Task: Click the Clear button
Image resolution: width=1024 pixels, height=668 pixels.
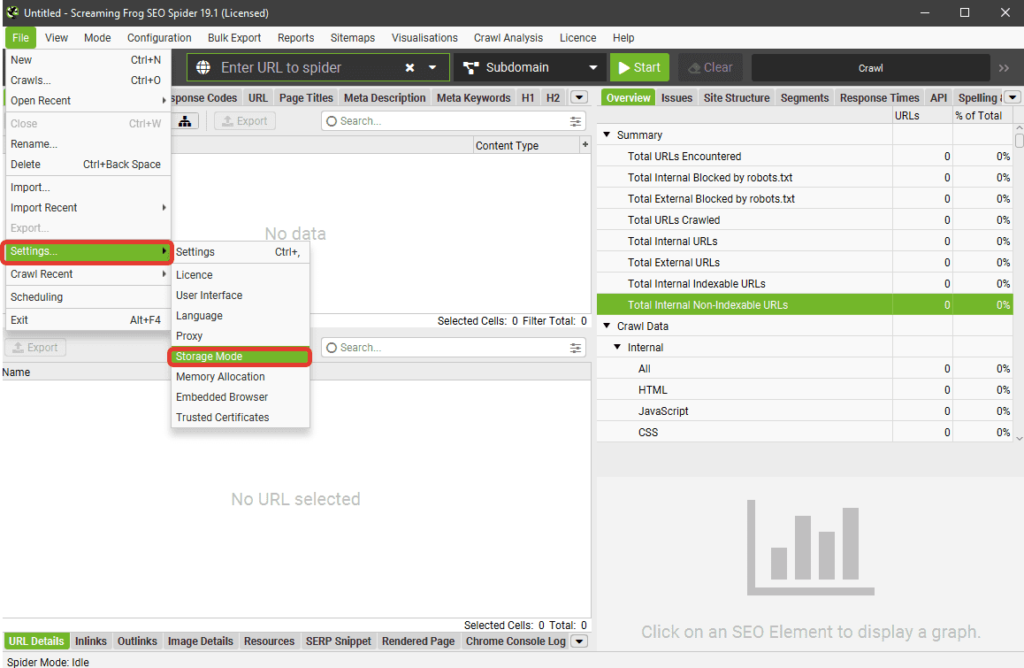Action: click(710, 67)
